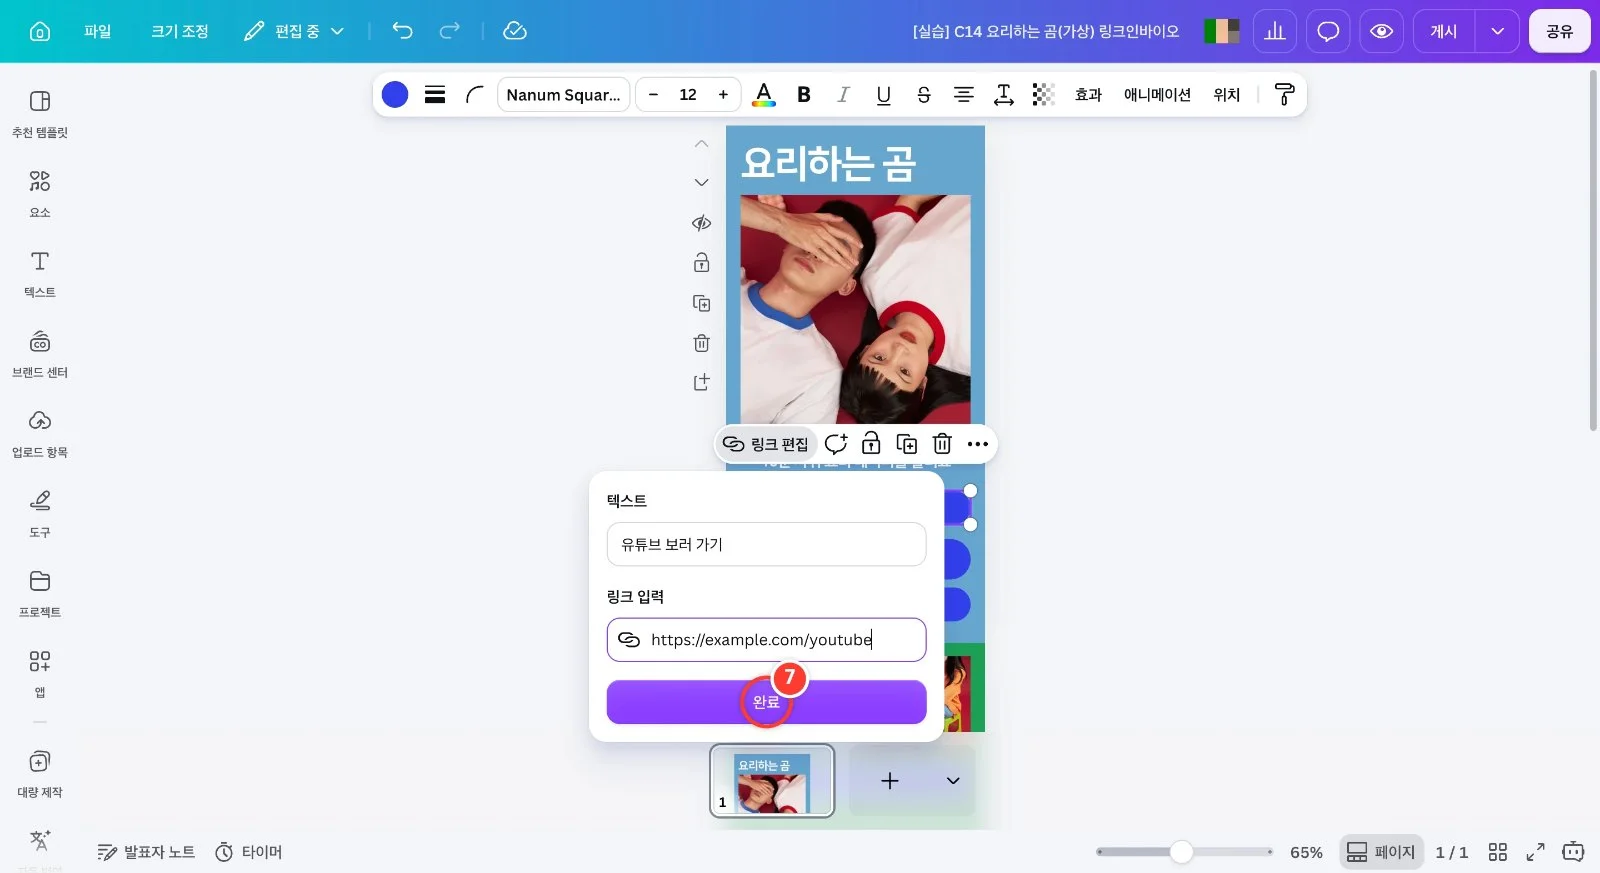The width and height of the screenshot is (1600, 873).
Task: Open corner rounding icon
Action: (475, 94)
